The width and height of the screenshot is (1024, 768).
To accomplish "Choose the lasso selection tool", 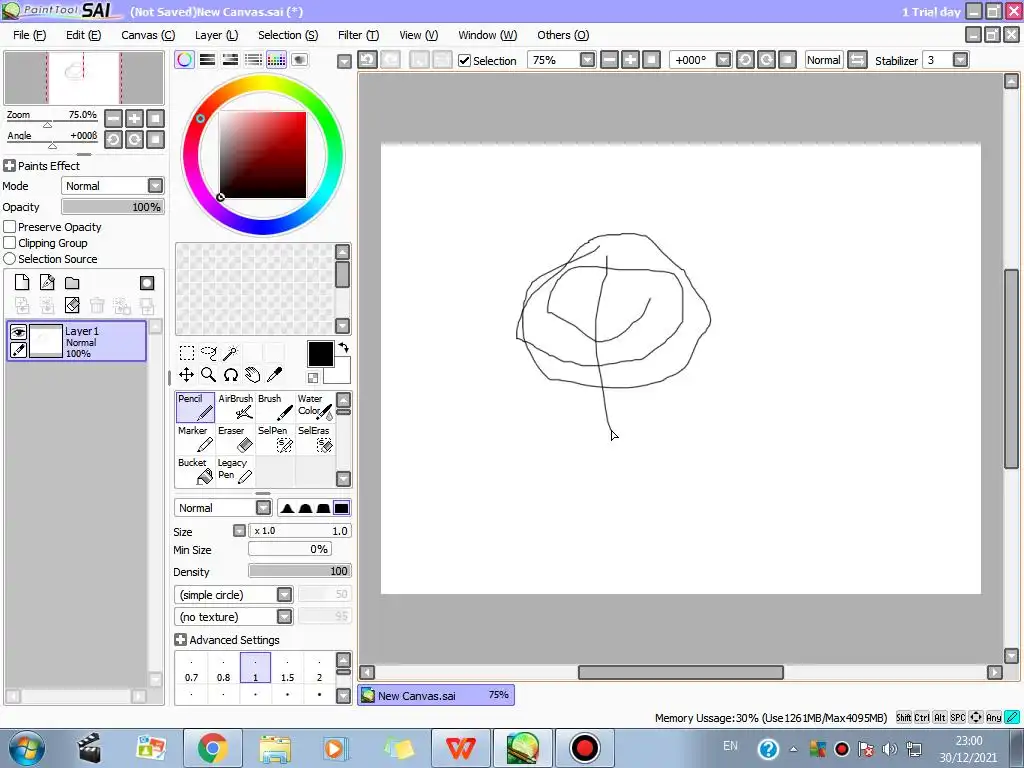I will (209, 353).
